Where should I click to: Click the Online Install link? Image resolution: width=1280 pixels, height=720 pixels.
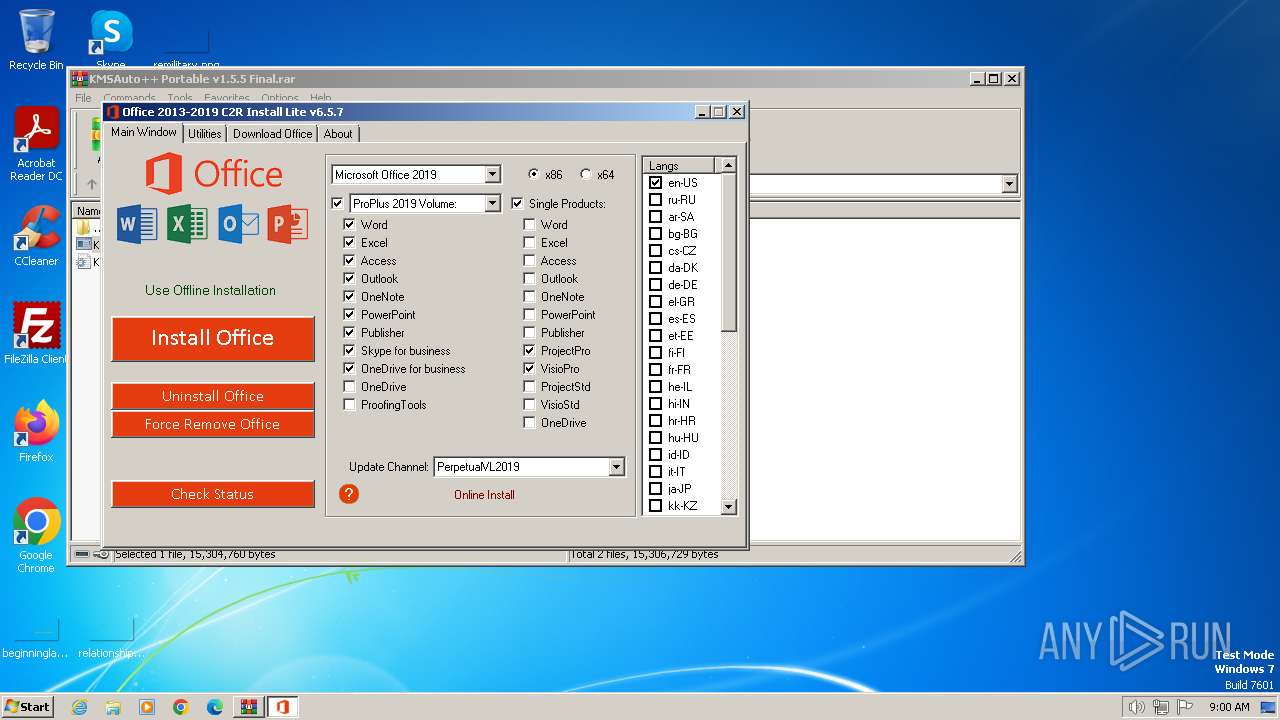point(484,495)
